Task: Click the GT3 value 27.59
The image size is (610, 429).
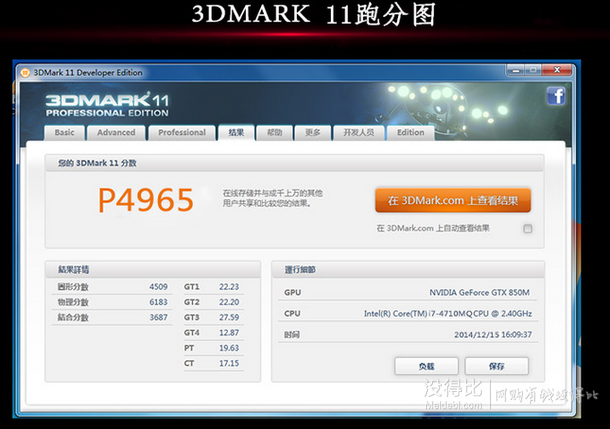Action: tap(229, 317)
